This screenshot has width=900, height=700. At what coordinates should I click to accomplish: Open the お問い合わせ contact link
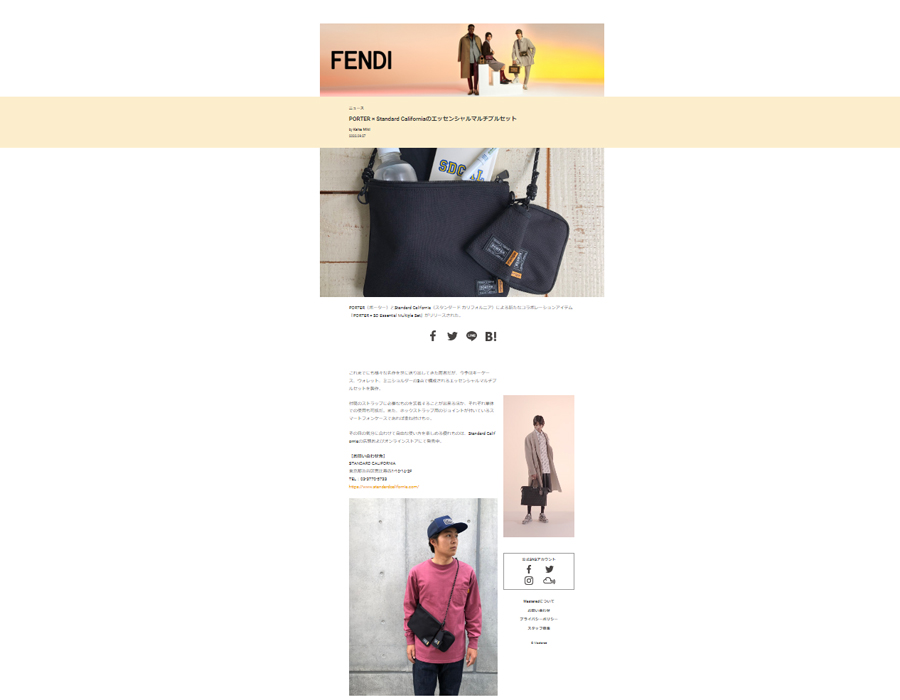[x=538, y=610]
